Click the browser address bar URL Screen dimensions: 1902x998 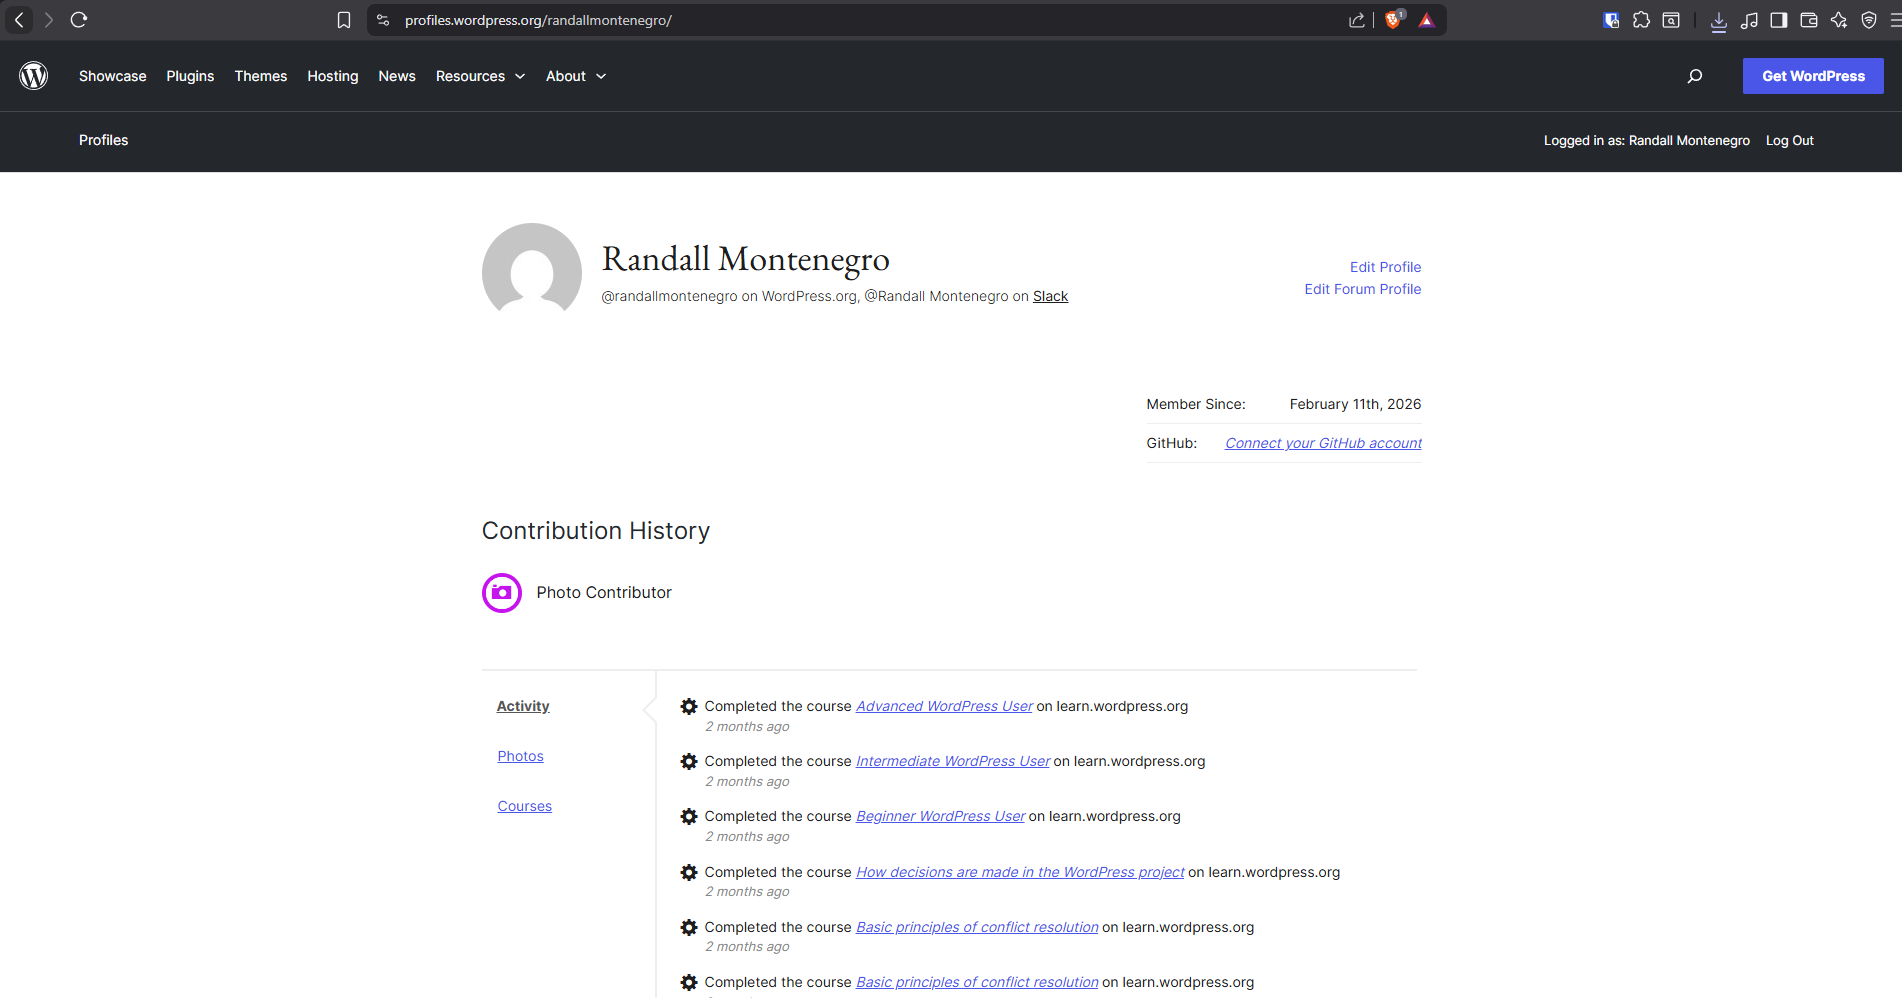(538, 20)
